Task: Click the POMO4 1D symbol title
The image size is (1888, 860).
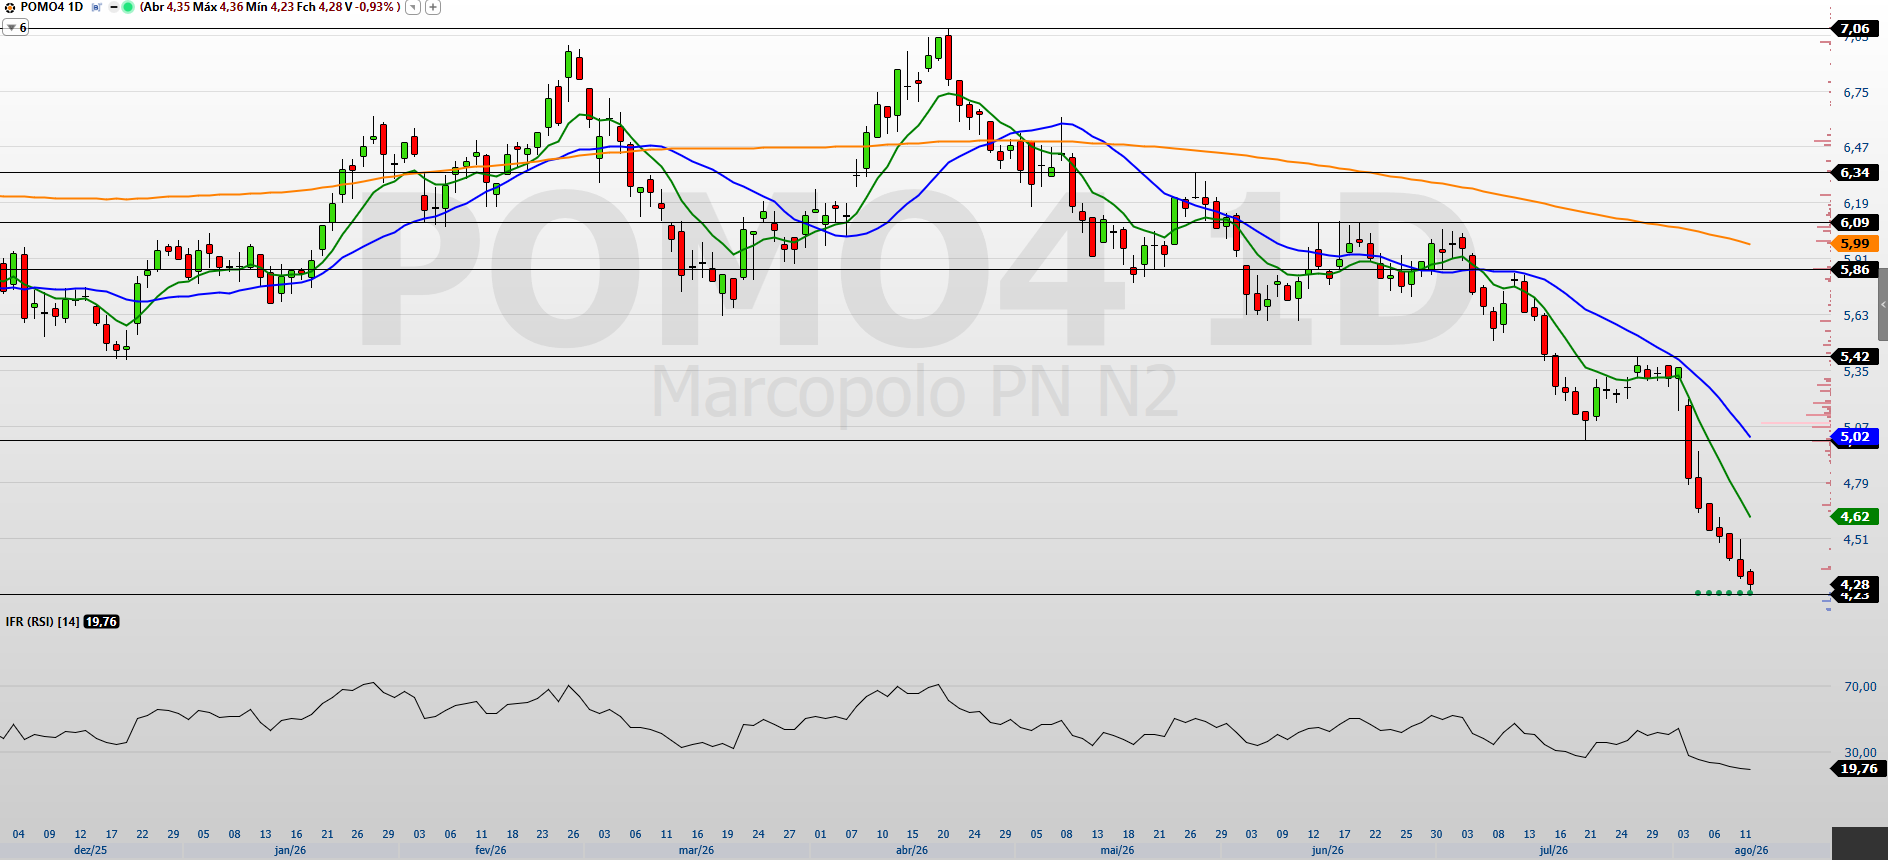Action: click(x=52, y=7)
